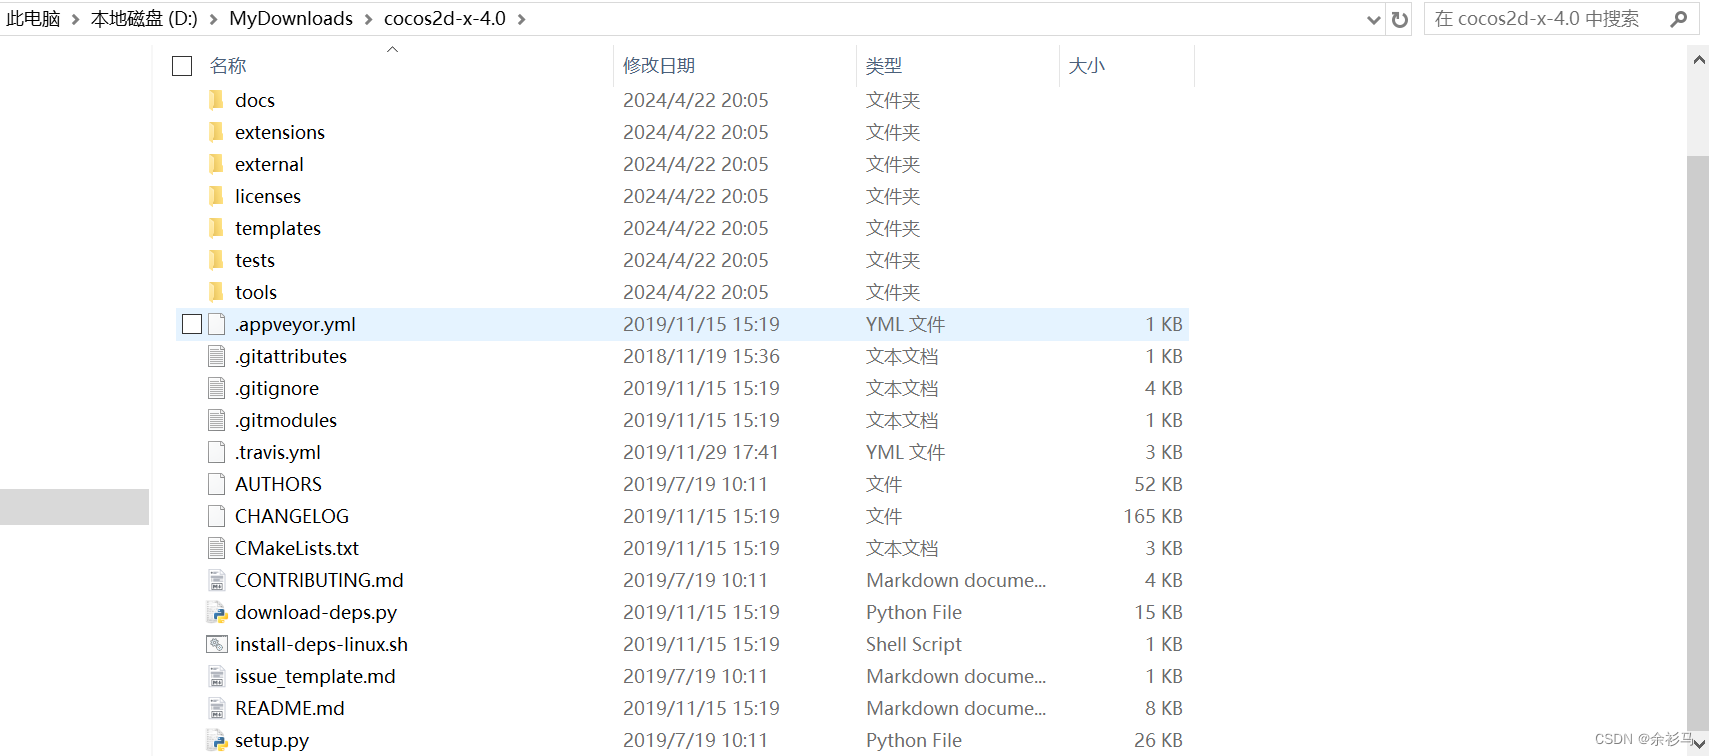
Task: Open the address bar history dropdown
Action: point(1374,19)
